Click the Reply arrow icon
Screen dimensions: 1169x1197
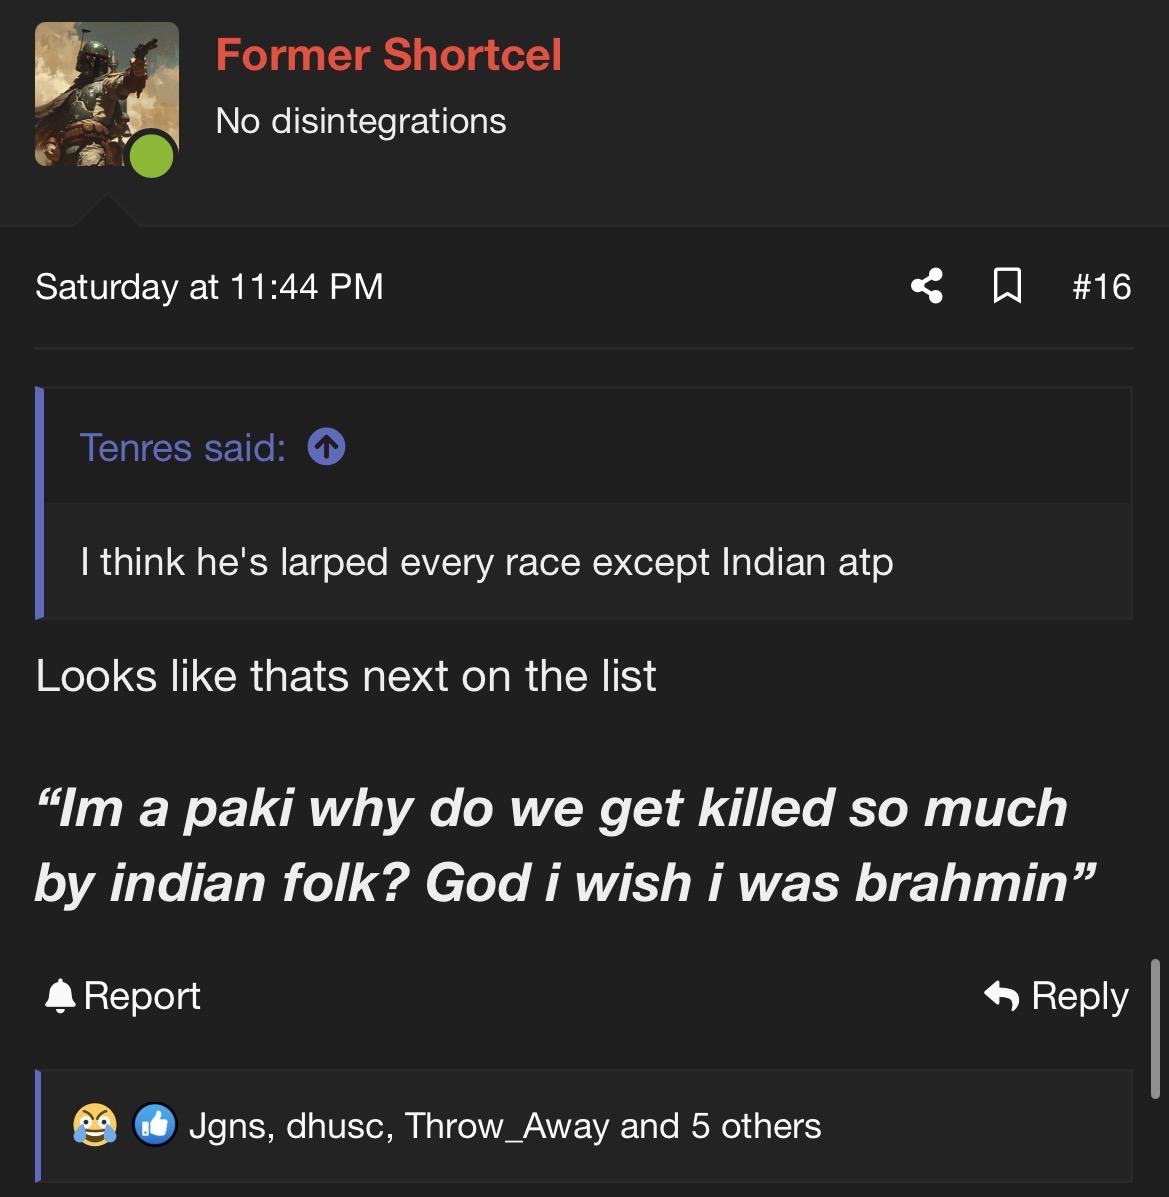tap(1001, 996)
